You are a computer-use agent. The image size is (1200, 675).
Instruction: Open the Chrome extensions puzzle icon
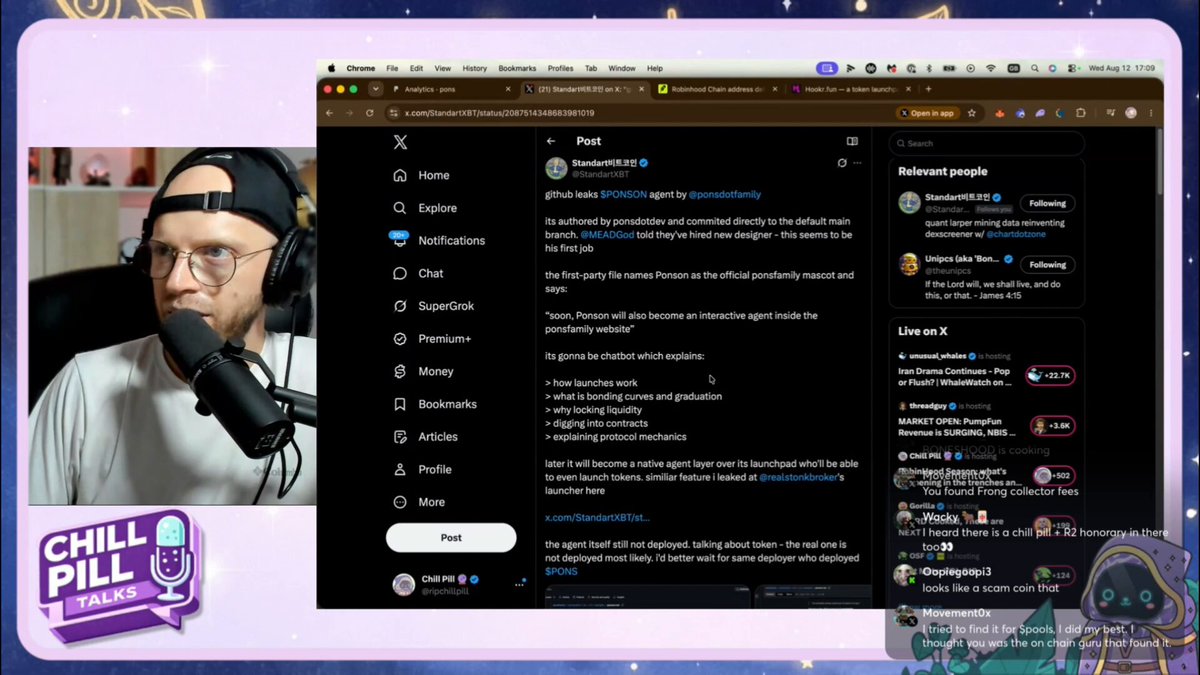point(1080,113)
